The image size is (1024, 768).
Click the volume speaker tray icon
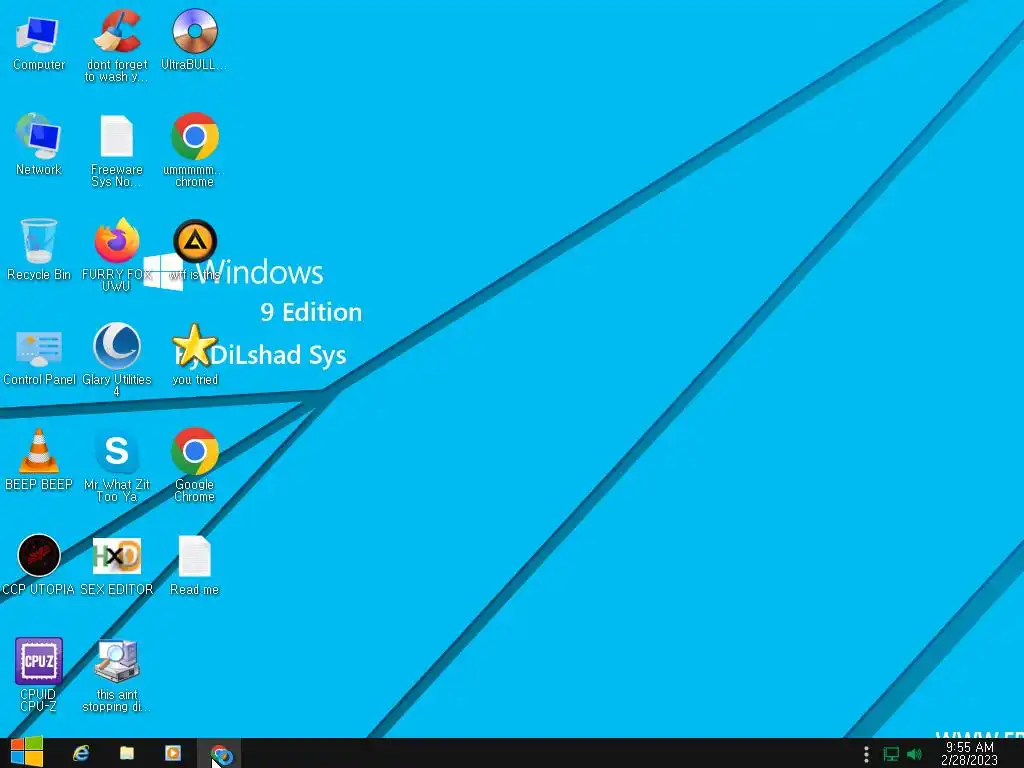pos(914,755)
